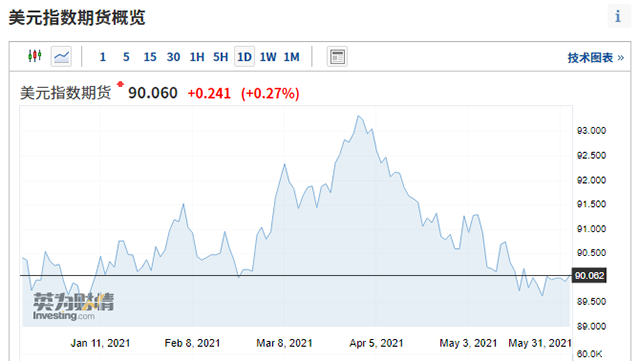This screenshot has height=361, width=640.
Task: Set the chart to 1W weekly
Action: pyautogui.click(x=268, y=57)
